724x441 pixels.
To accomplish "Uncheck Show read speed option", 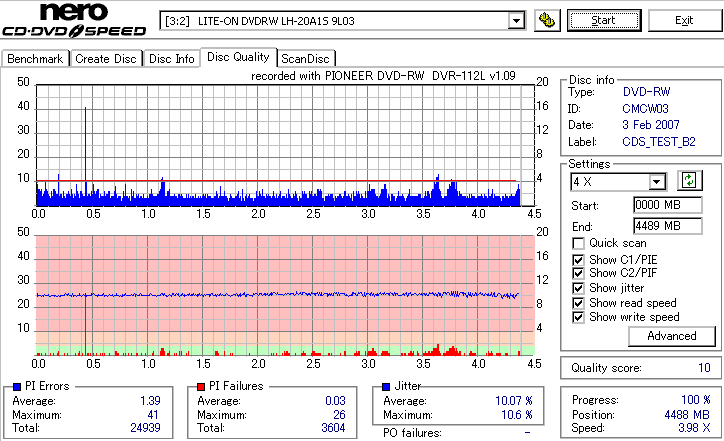I will pyautogui.click(x=578, y=303).
